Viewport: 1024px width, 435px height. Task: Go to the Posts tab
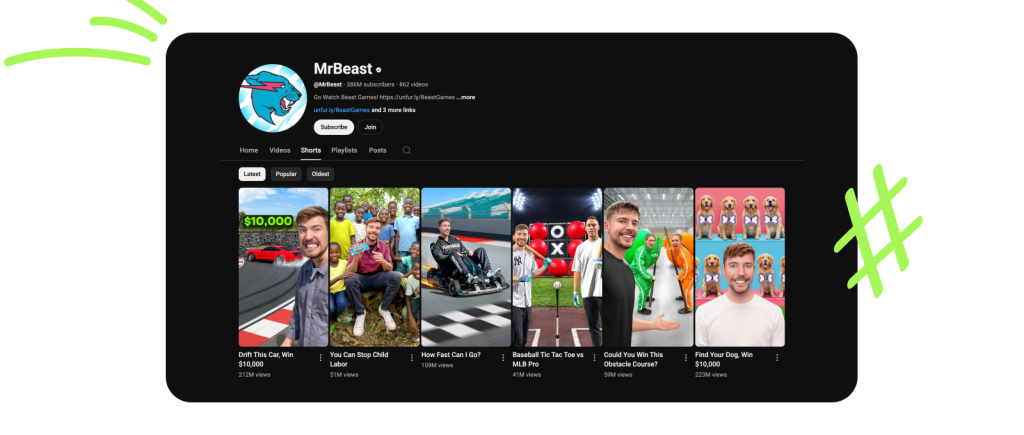(x=377, y=150)
